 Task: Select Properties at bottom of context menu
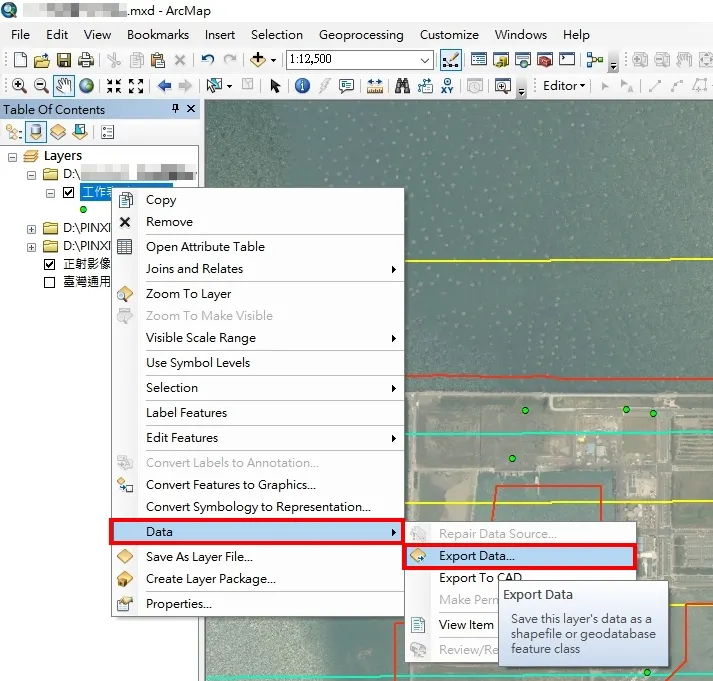178,603
